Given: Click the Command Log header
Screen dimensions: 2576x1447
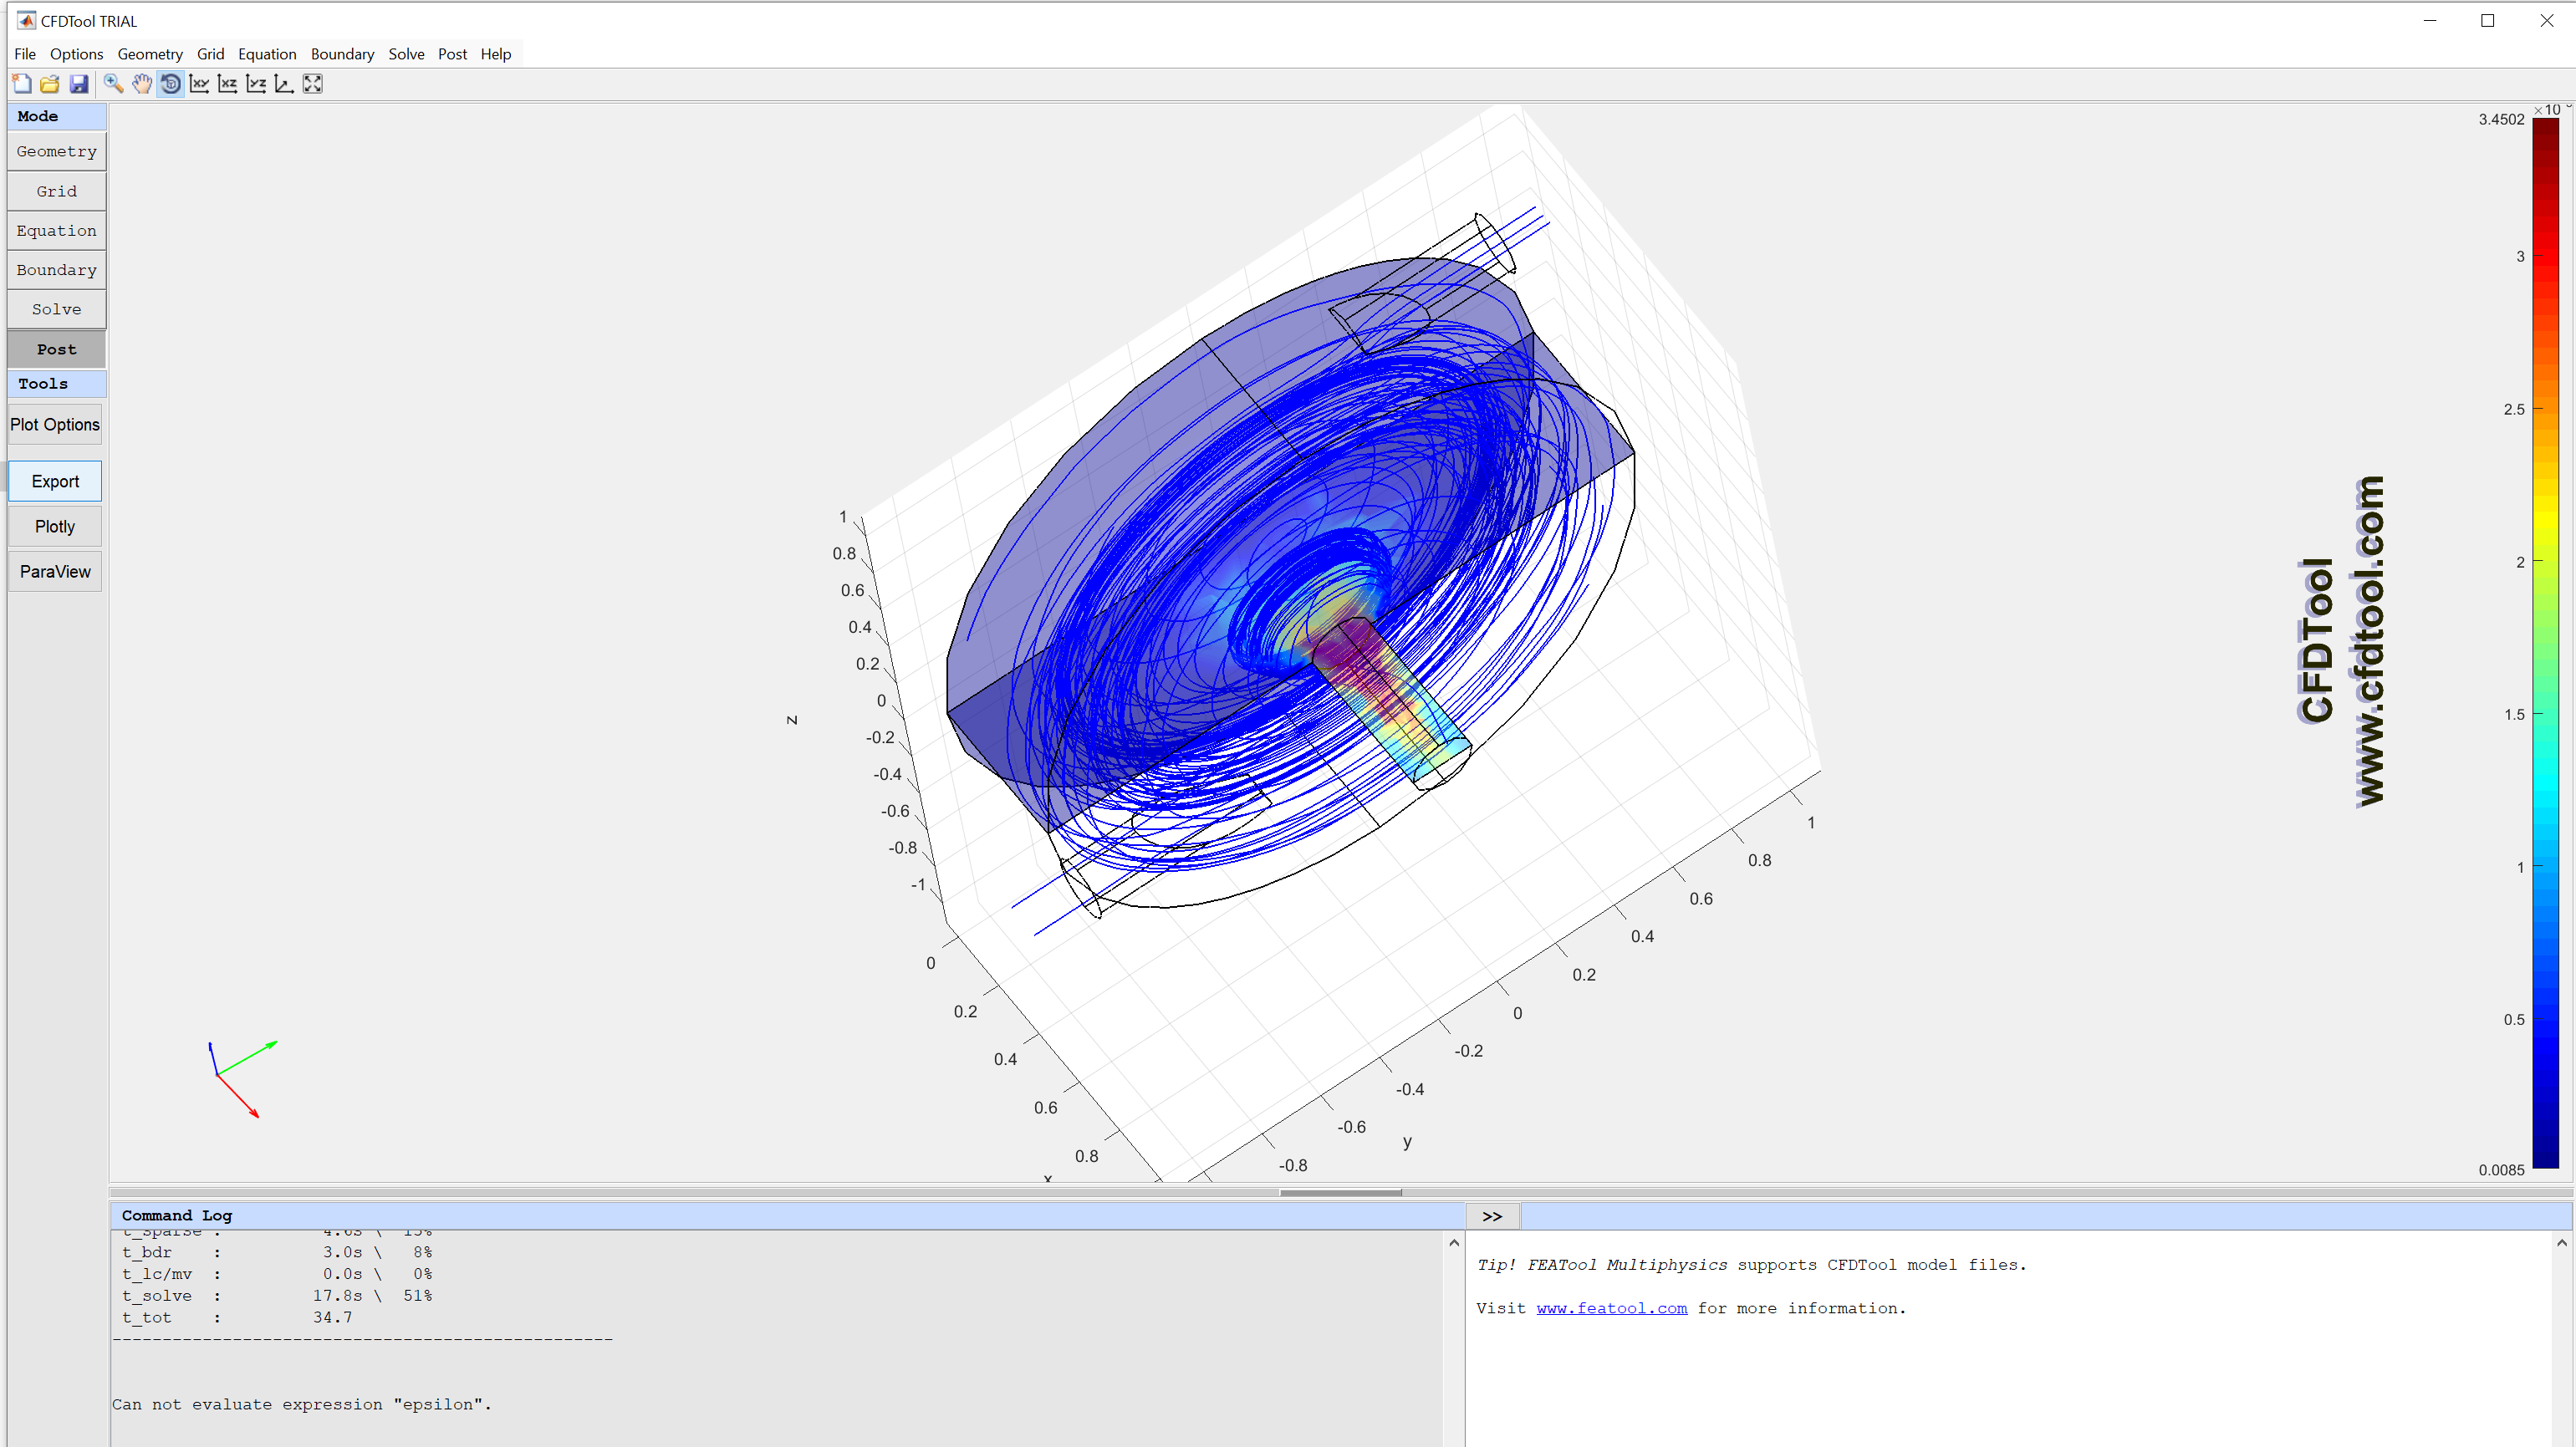Looking at the screenshot, I should 177,1215.
